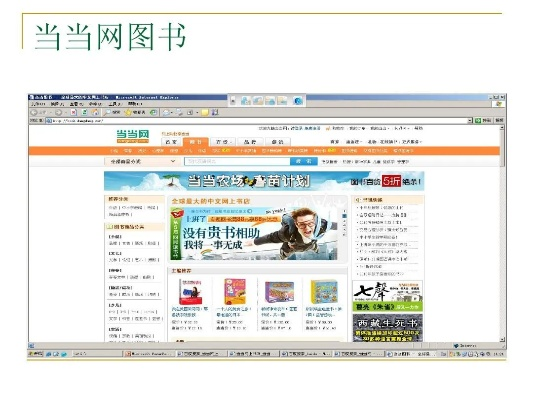
Task: Click the third book cover under 主编推荐
Action: click(x=279, y=292)
